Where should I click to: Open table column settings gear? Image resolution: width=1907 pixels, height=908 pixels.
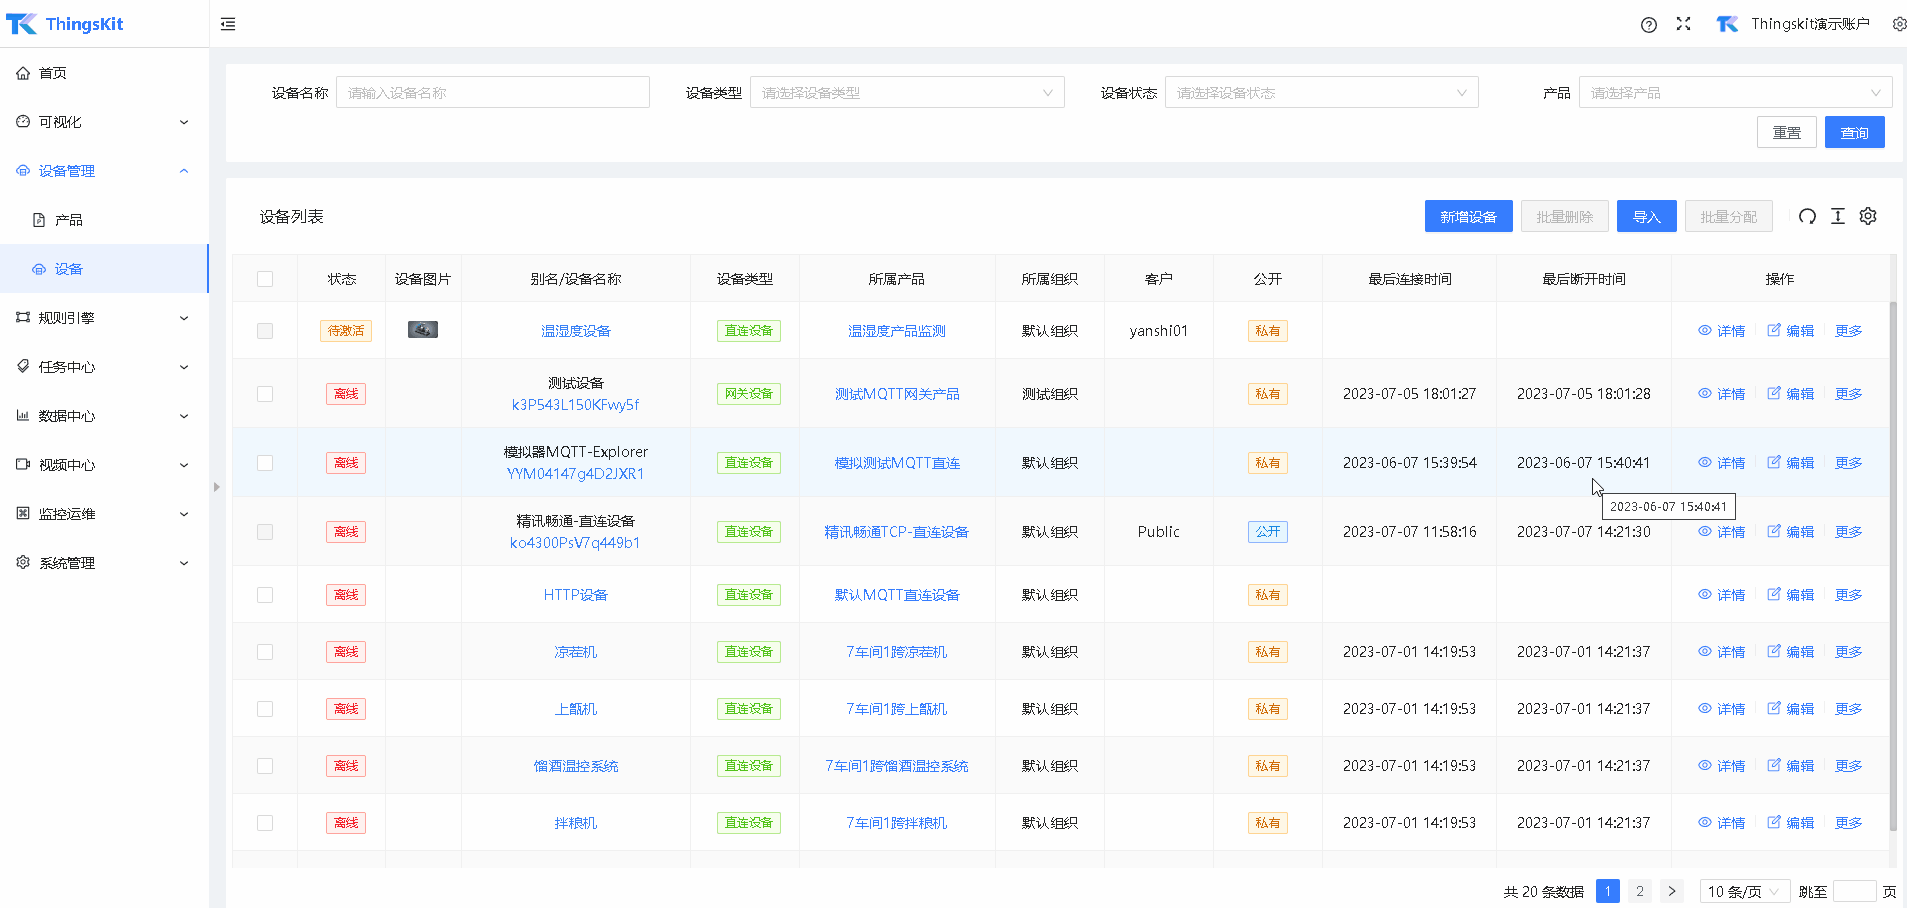coord(1868,216)
